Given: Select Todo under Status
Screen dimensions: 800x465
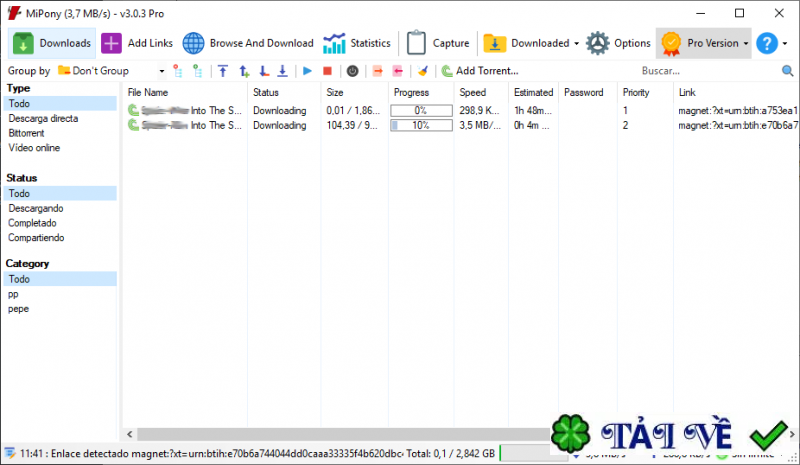Looking at the screenshot, I should coord(60,193).
